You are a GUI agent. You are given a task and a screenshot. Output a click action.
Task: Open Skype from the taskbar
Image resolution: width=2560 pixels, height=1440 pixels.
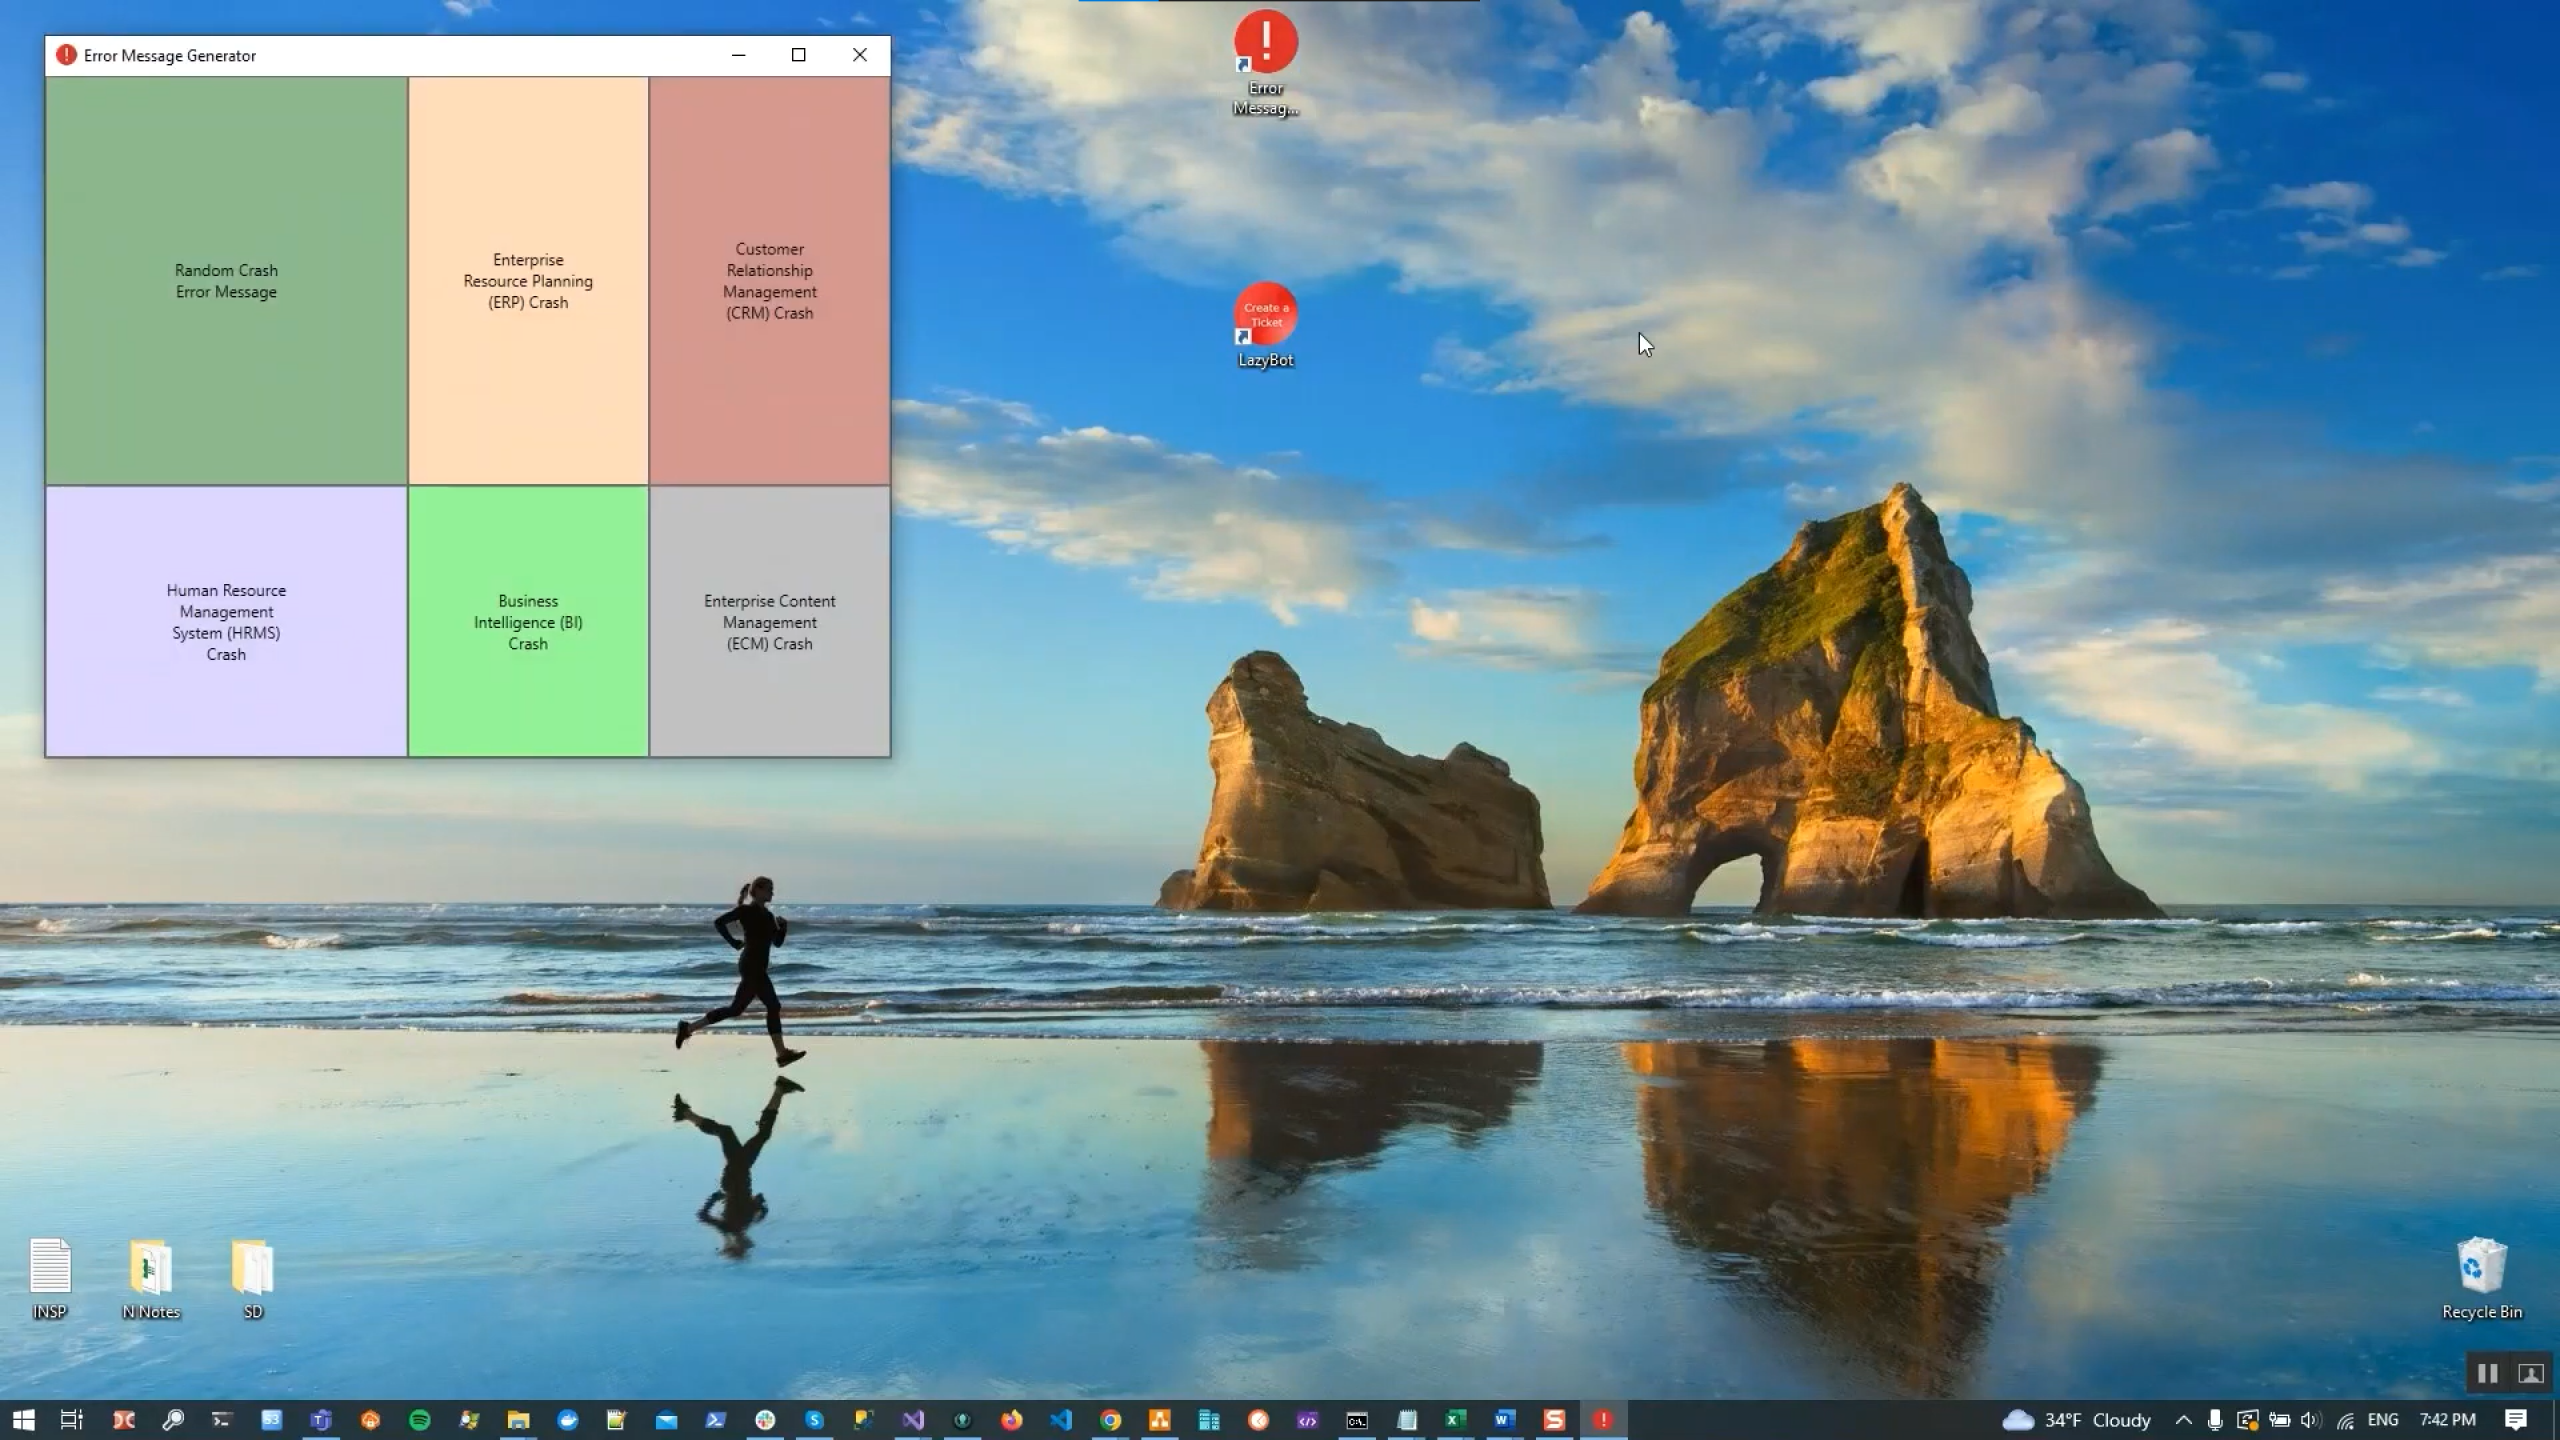[x=814, y=1420]
